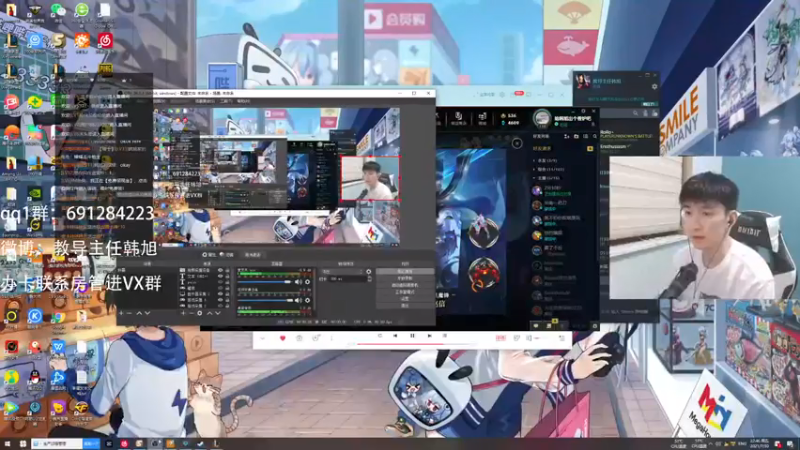Screen dimensions: 800x450
Task: Open gear settings of second mixer channel
Action: 307,300
